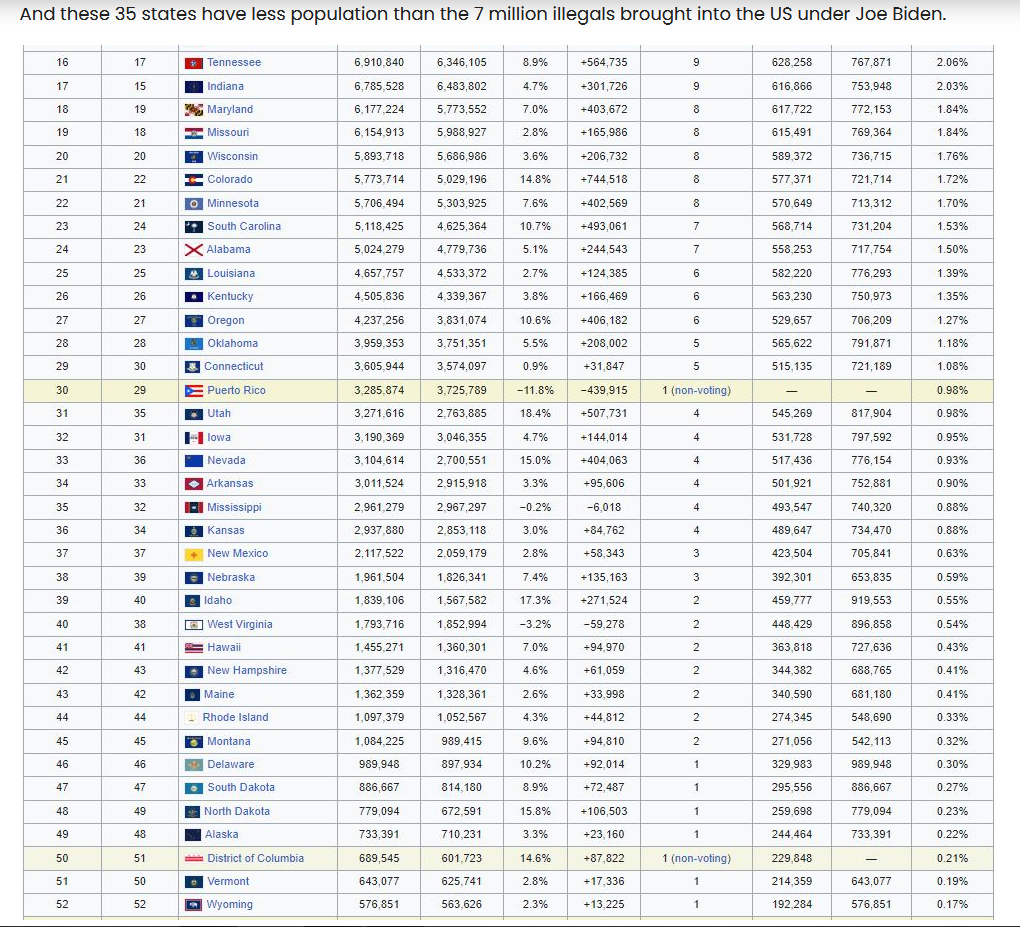Image resolution: width=1020 pixels, height=927 pixels.
Task: Select Hawaii value 363,818
Action: (792, 647)
